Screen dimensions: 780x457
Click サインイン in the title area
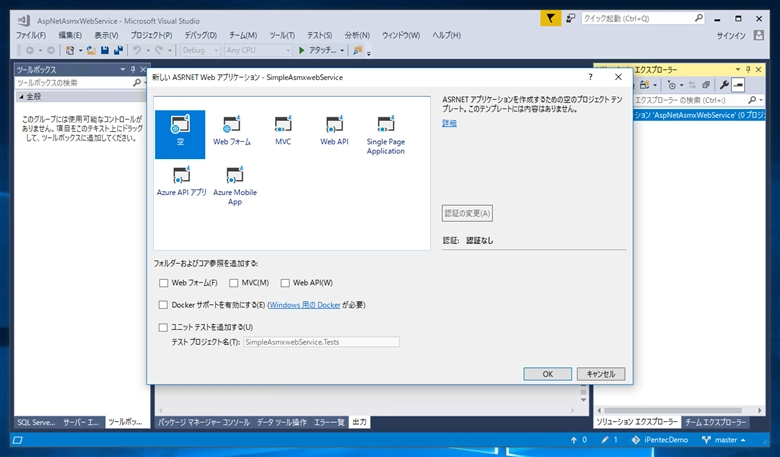tap(731, 36)
